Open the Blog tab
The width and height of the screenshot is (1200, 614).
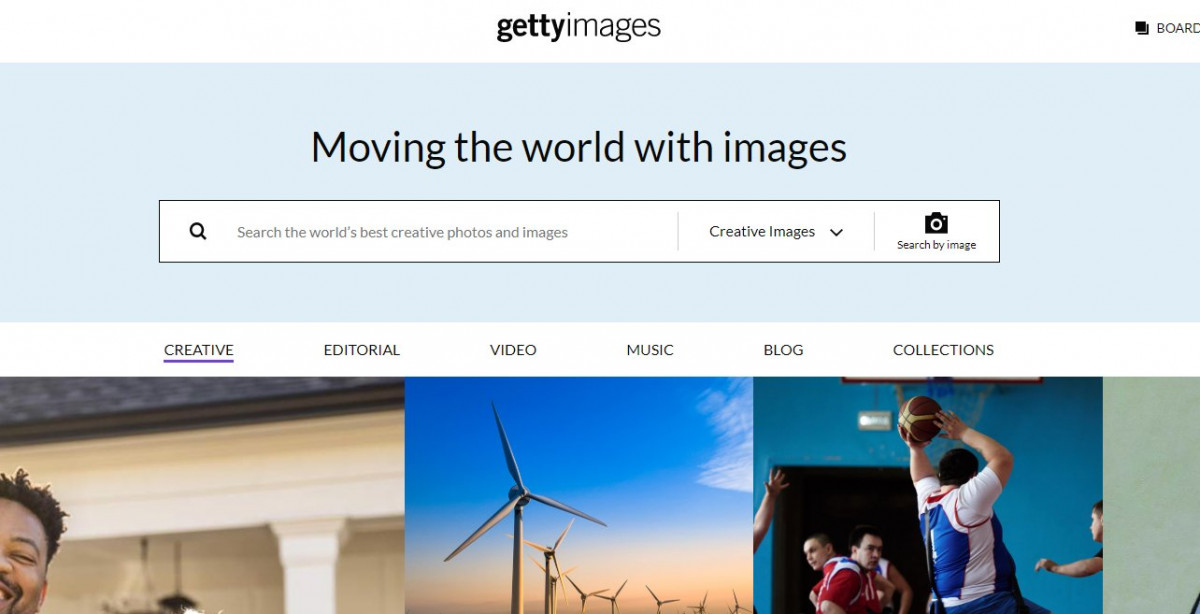[x=783, y=350]
